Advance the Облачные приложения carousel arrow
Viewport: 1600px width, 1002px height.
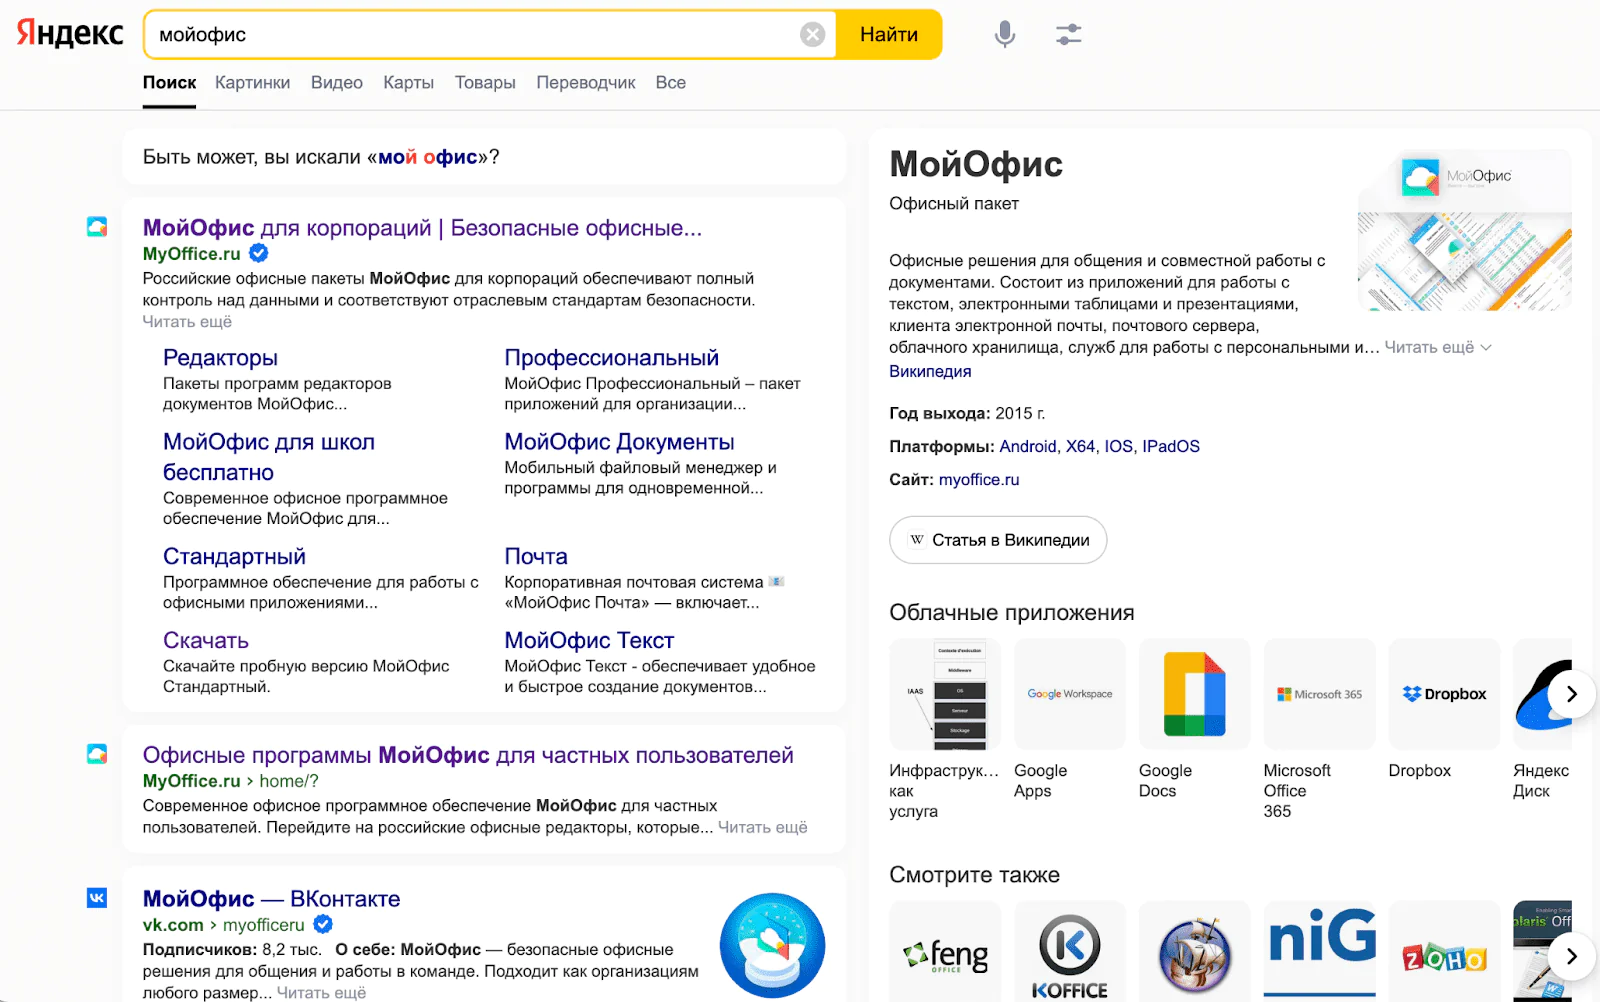click(x=1571, y=694)
